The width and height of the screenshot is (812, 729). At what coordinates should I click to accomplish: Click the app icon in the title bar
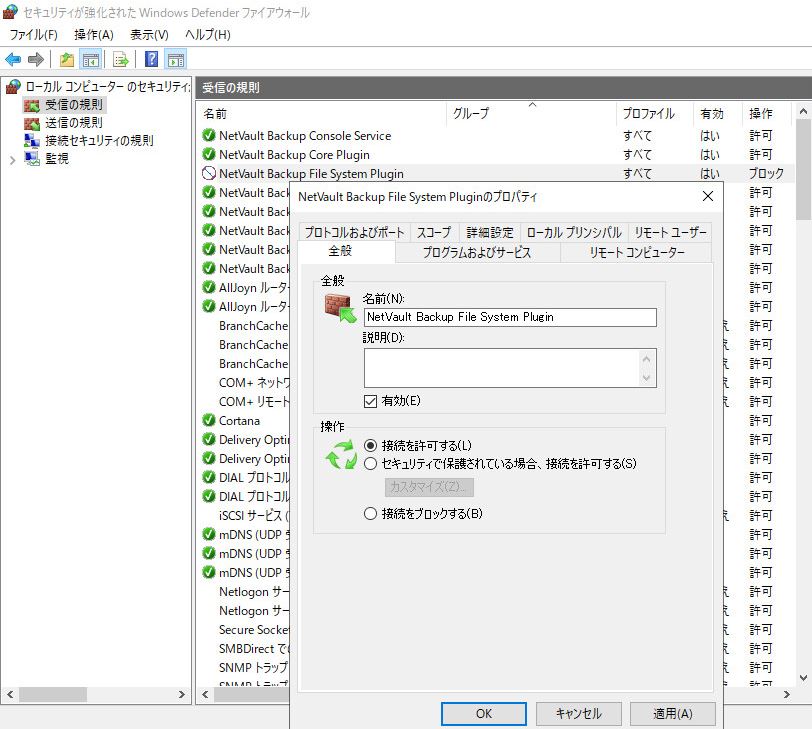coord(10,12)
